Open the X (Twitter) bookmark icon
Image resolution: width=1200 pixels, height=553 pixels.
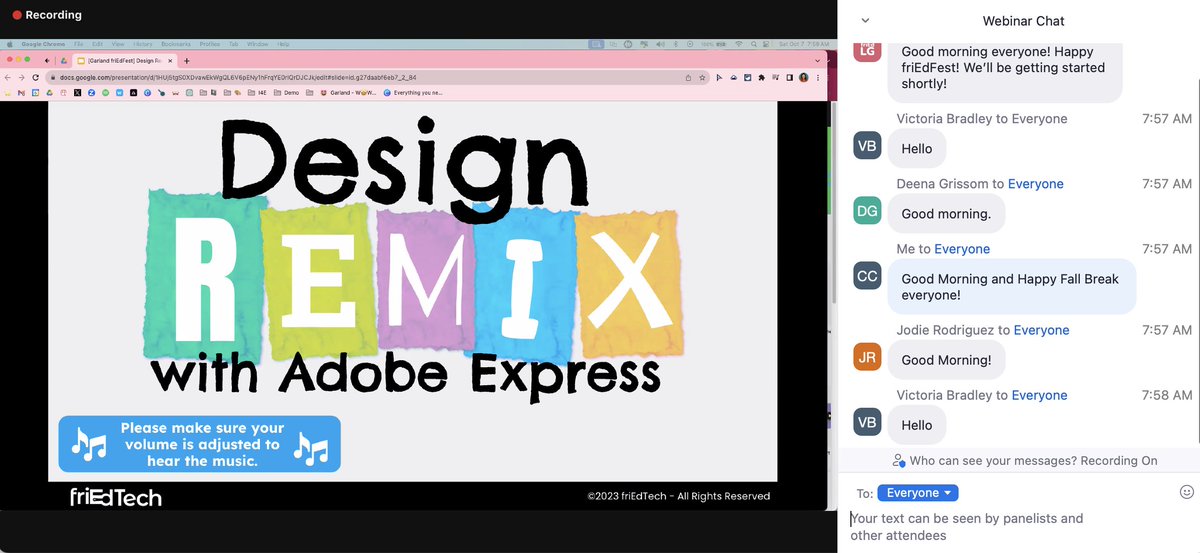(x=77, y=93)
